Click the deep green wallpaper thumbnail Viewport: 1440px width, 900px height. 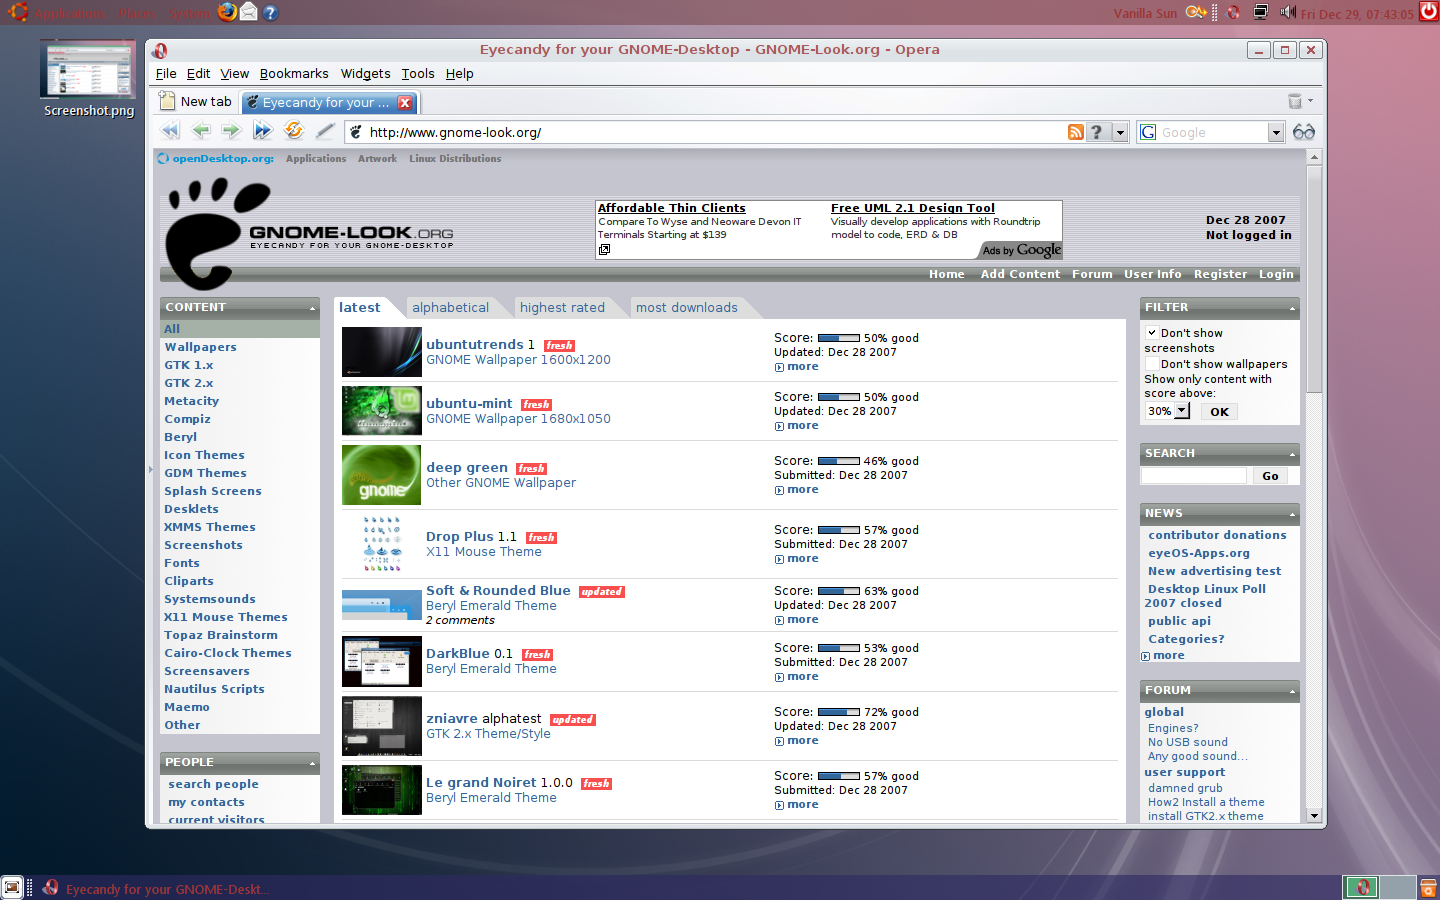tap(381, 475)
